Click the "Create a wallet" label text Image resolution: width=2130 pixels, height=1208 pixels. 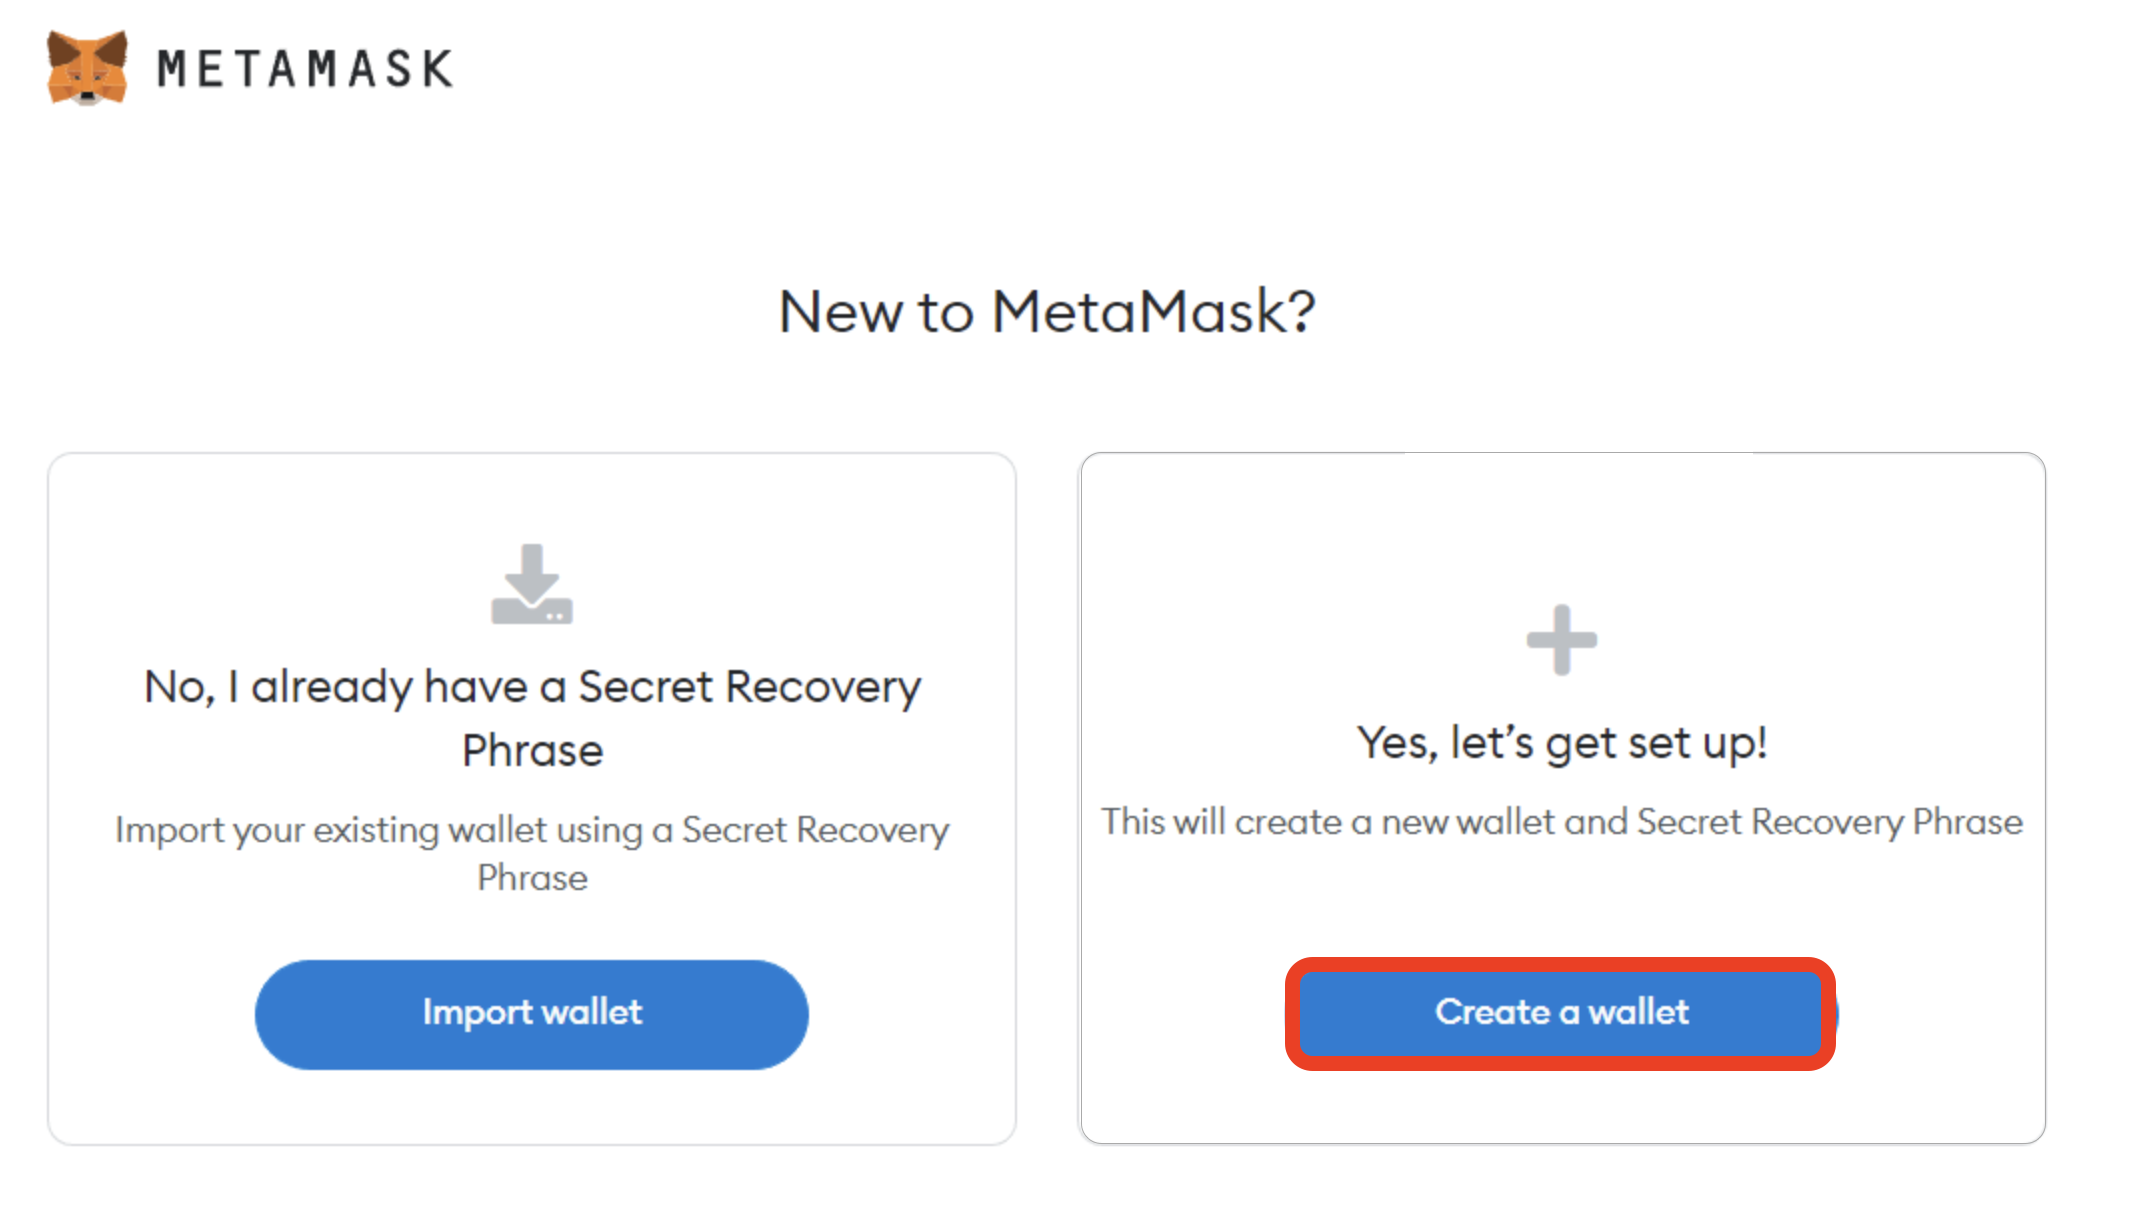tap(1561, 1012)
